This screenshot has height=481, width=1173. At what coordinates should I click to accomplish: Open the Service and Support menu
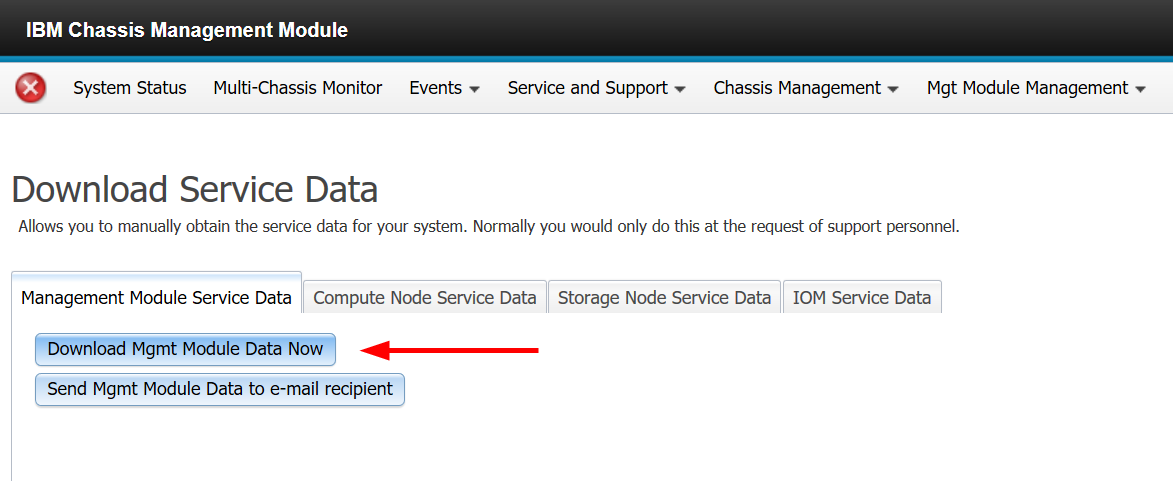coord(596,88)
